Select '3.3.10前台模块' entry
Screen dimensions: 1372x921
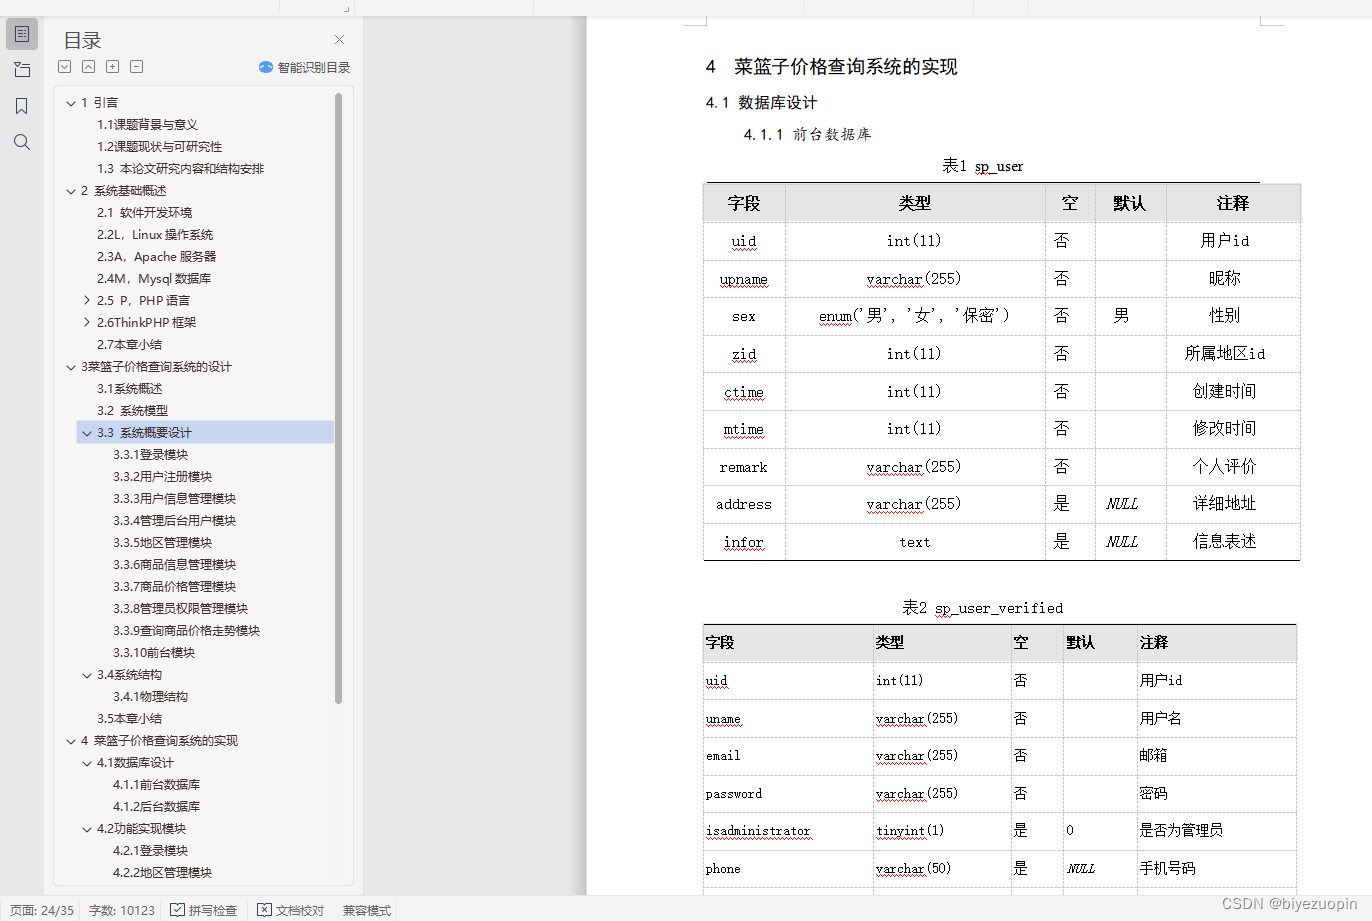(x=154, y=653)
